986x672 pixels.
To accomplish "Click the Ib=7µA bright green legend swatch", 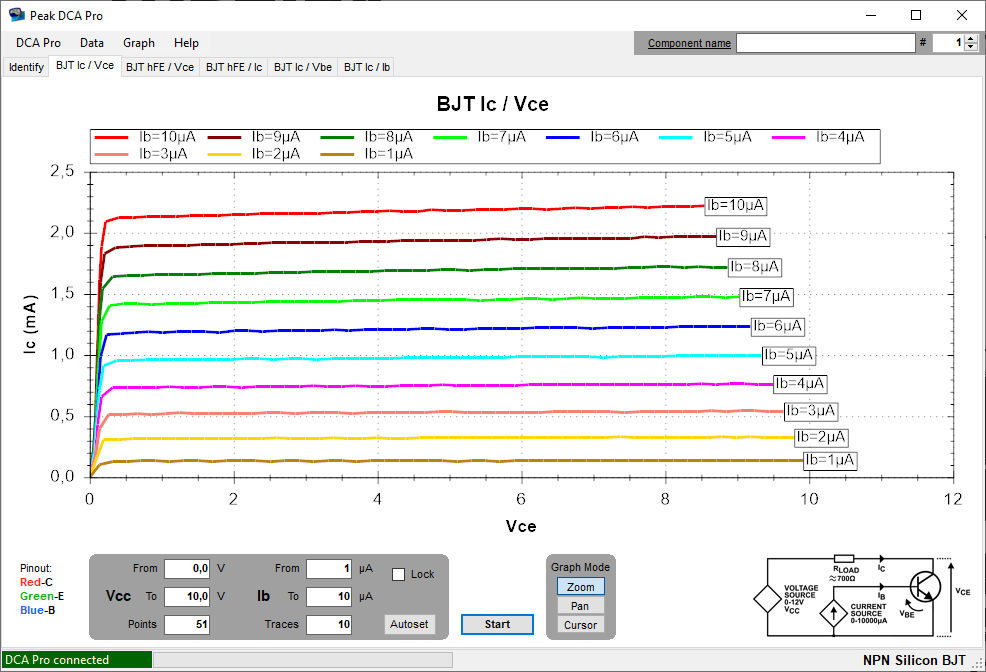I will pos(450,137).
